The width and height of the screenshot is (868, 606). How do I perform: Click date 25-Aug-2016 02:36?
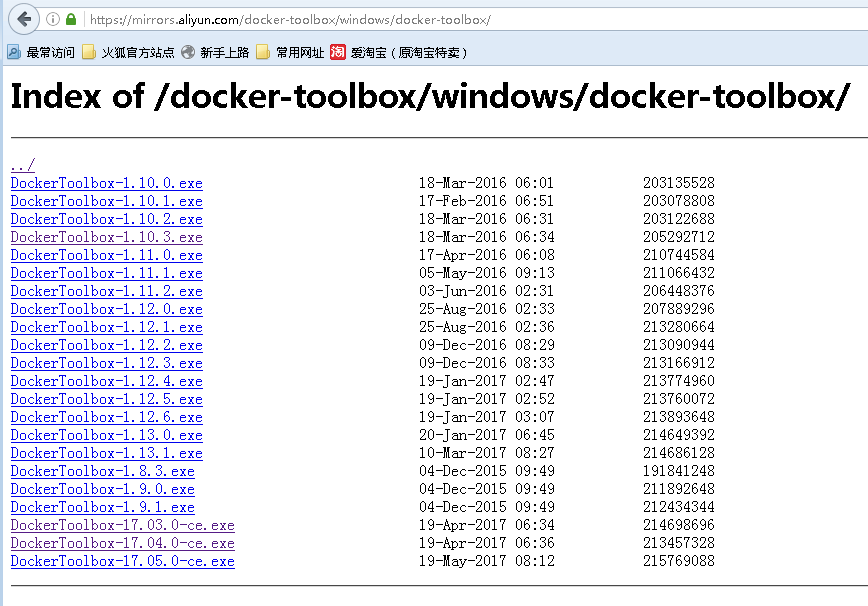point(486,327)
